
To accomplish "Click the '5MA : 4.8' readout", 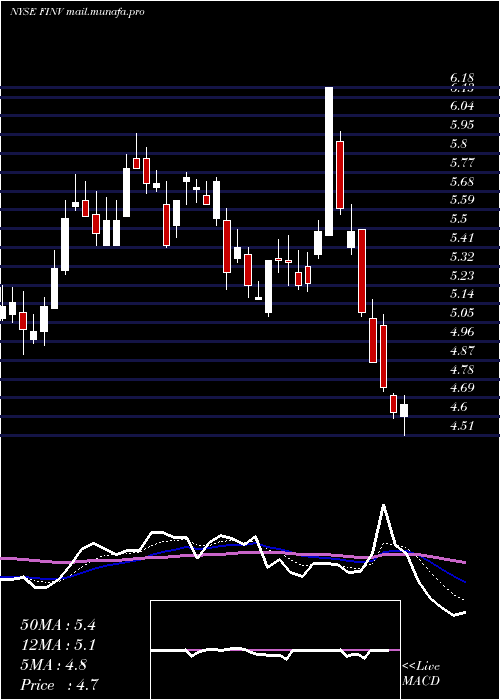I will point(54,665).
